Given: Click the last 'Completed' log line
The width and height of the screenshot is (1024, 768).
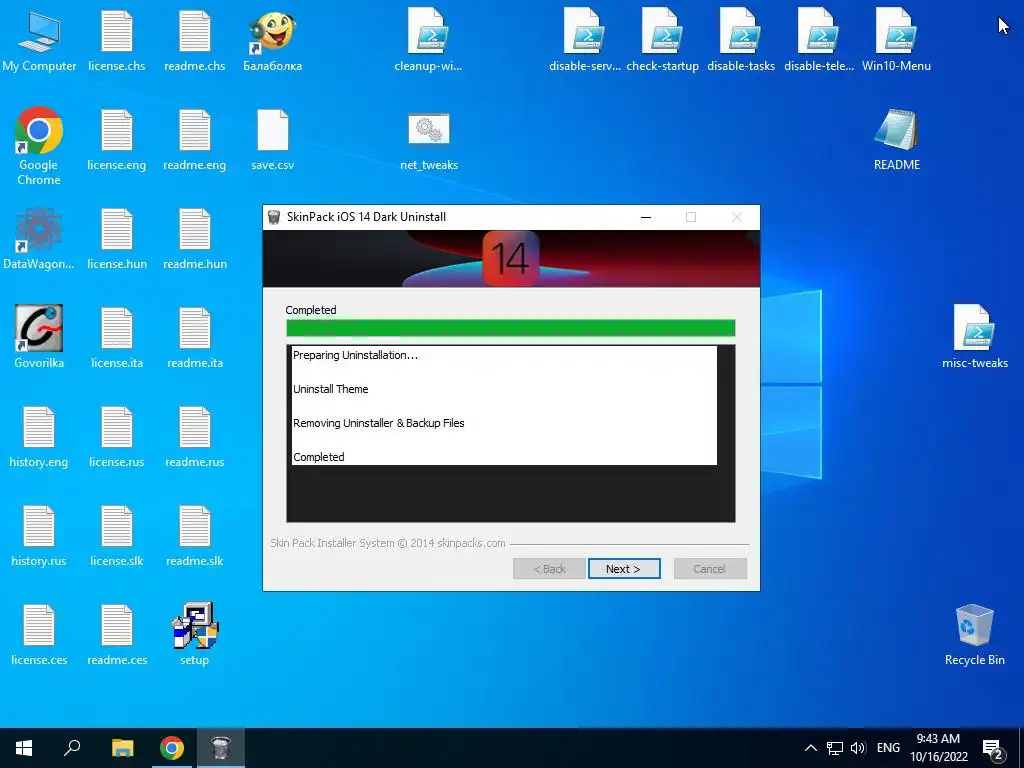Looking at the screenshot, I should click(319, 457).
